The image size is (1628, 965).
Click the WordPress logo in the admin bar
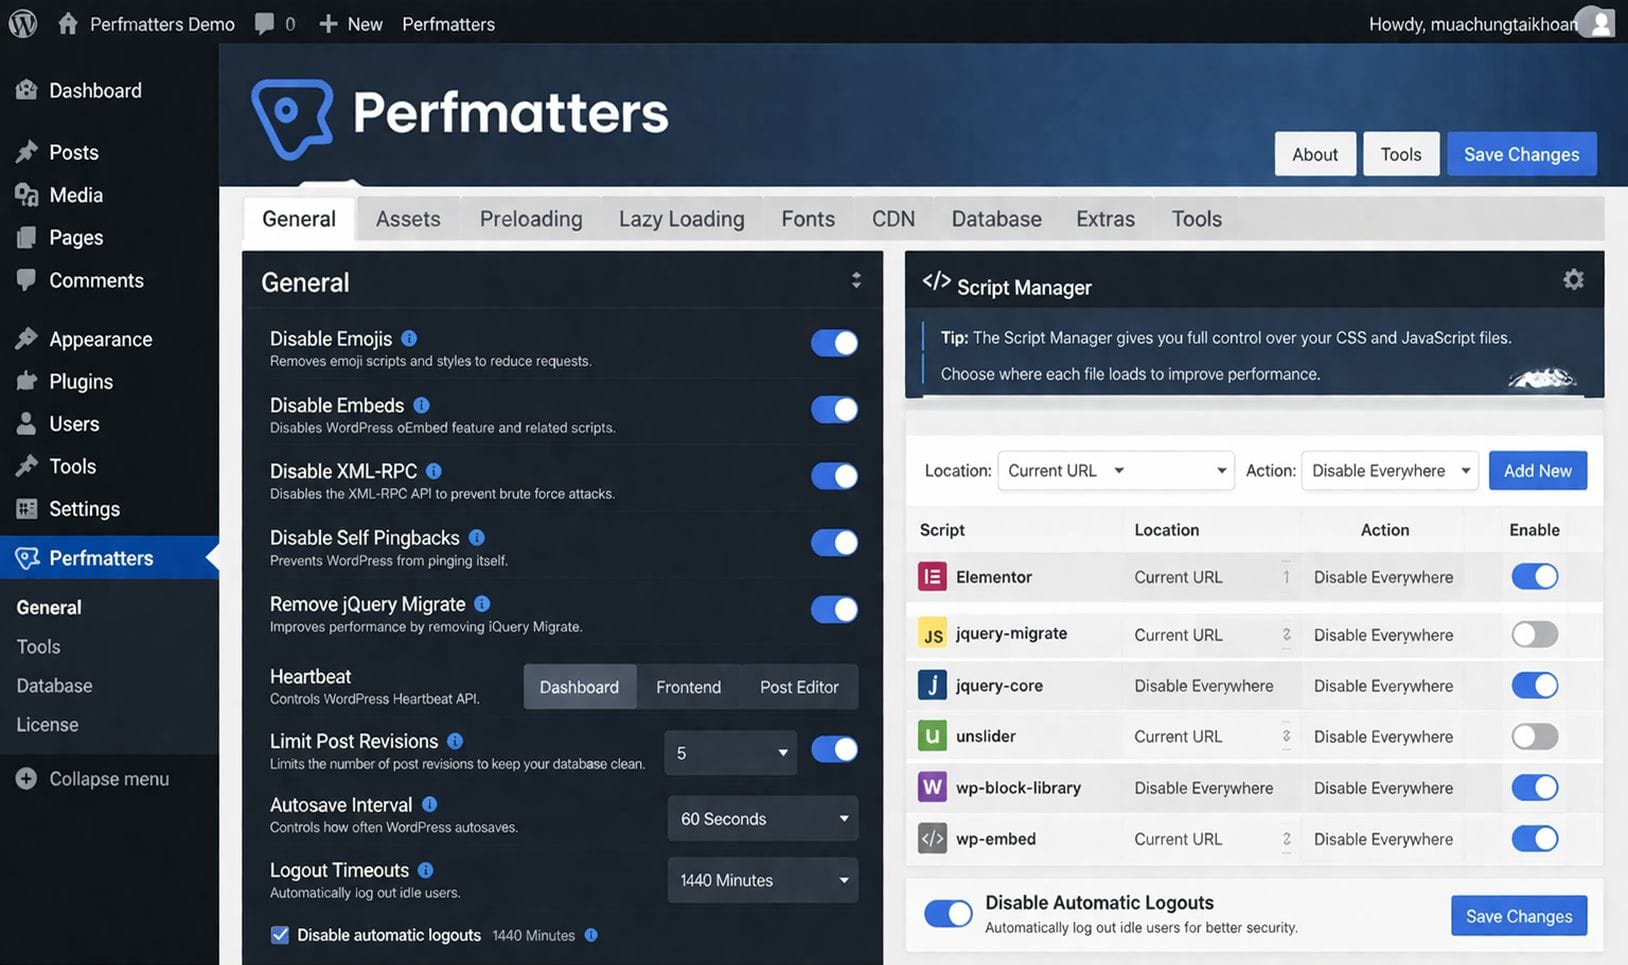pos(21,22)
